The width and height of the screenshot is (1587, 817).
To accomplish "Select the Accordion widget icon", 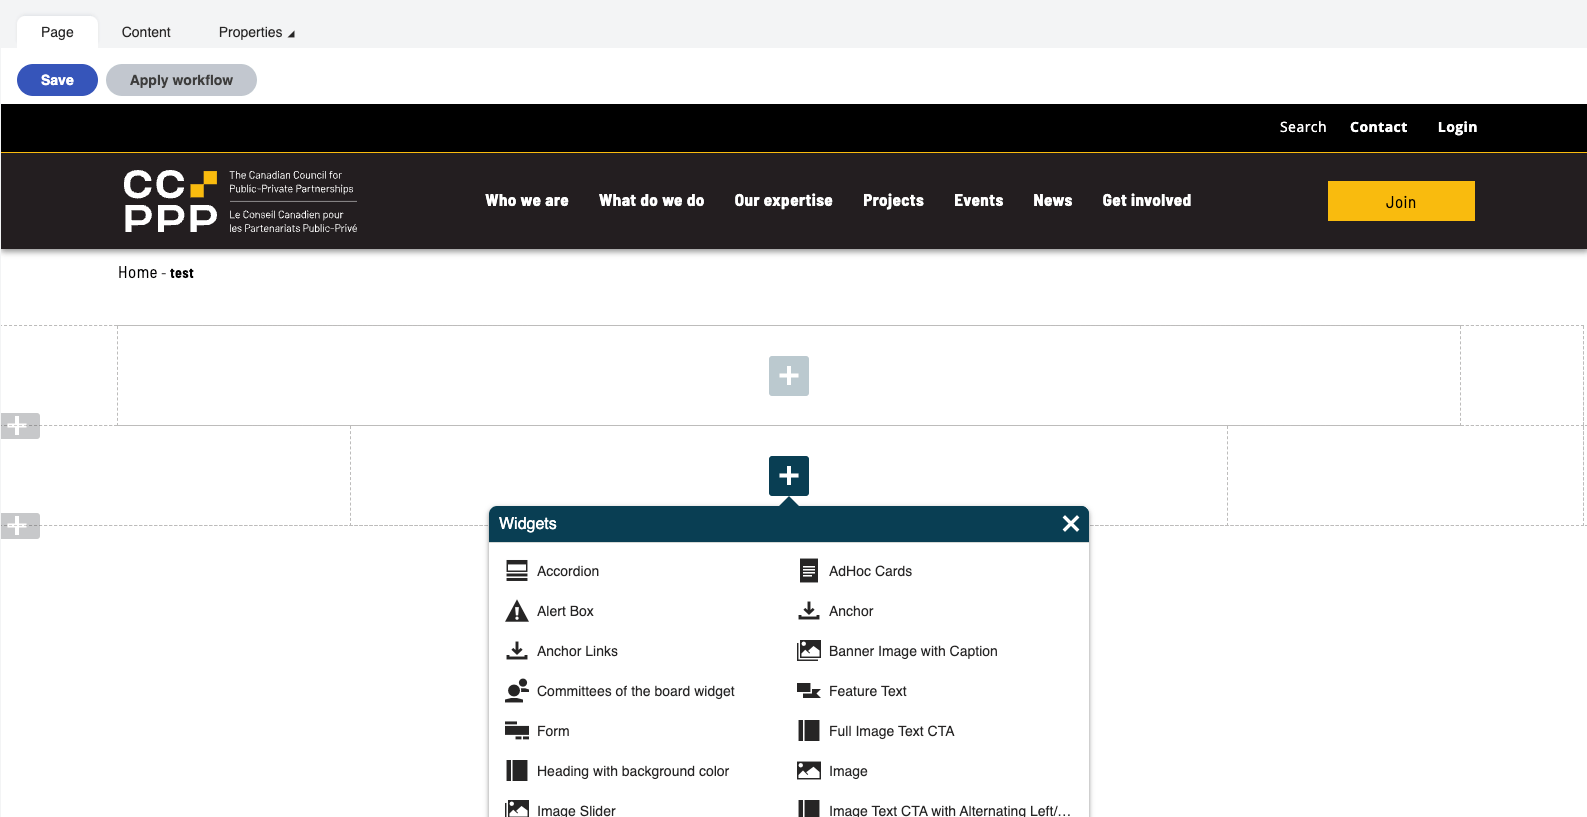I will coord(516,571).
